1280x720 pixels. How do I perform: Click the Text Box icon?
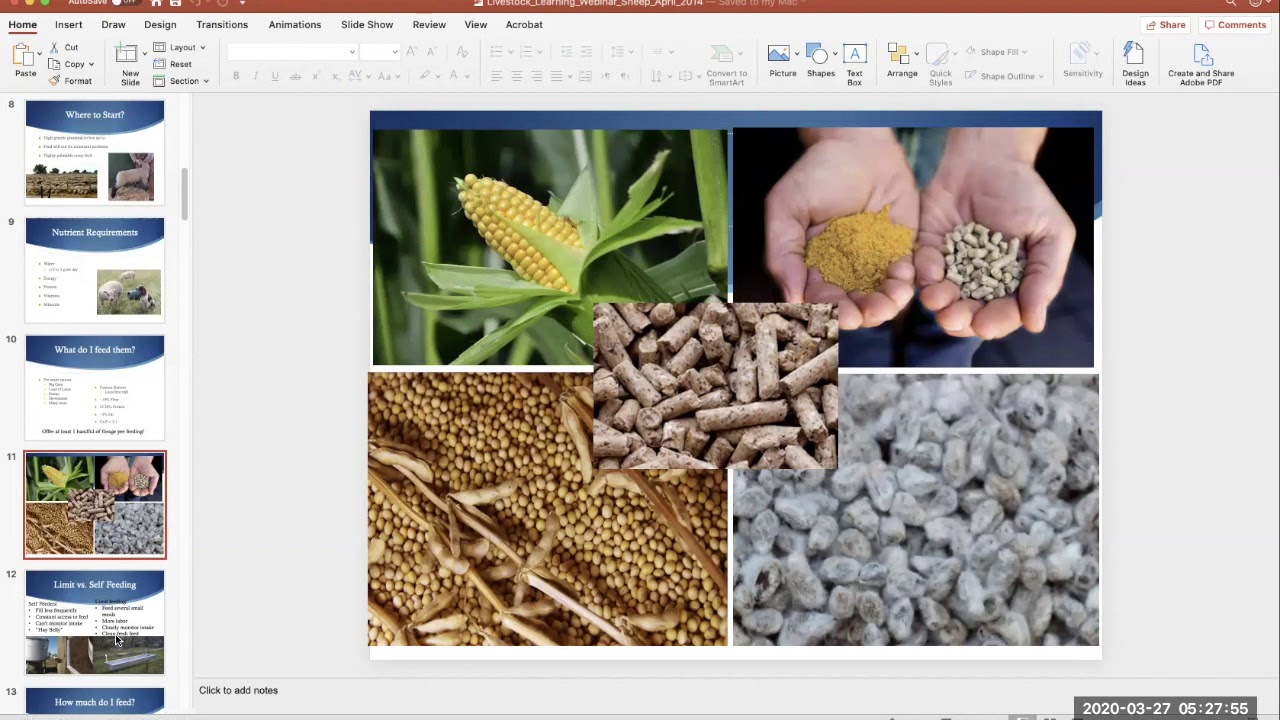tap(855, 54)
